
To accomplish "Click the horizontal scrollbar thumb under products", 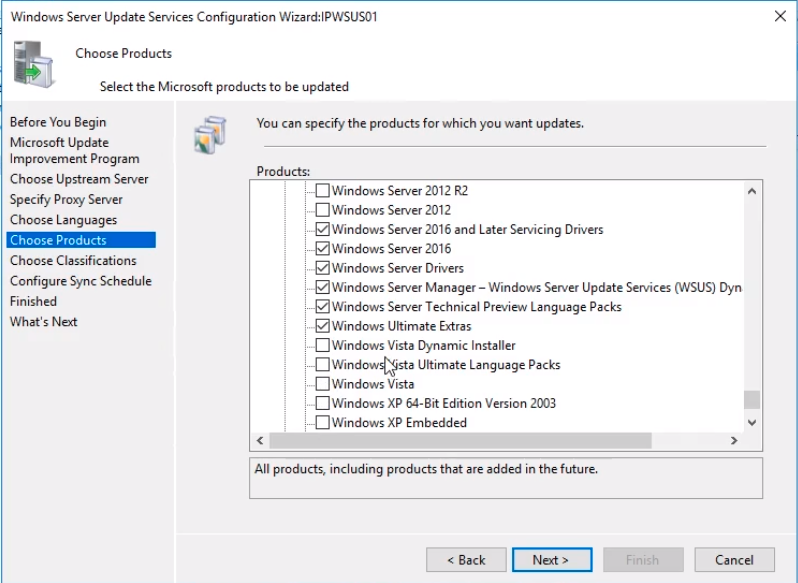I will 460,440.
